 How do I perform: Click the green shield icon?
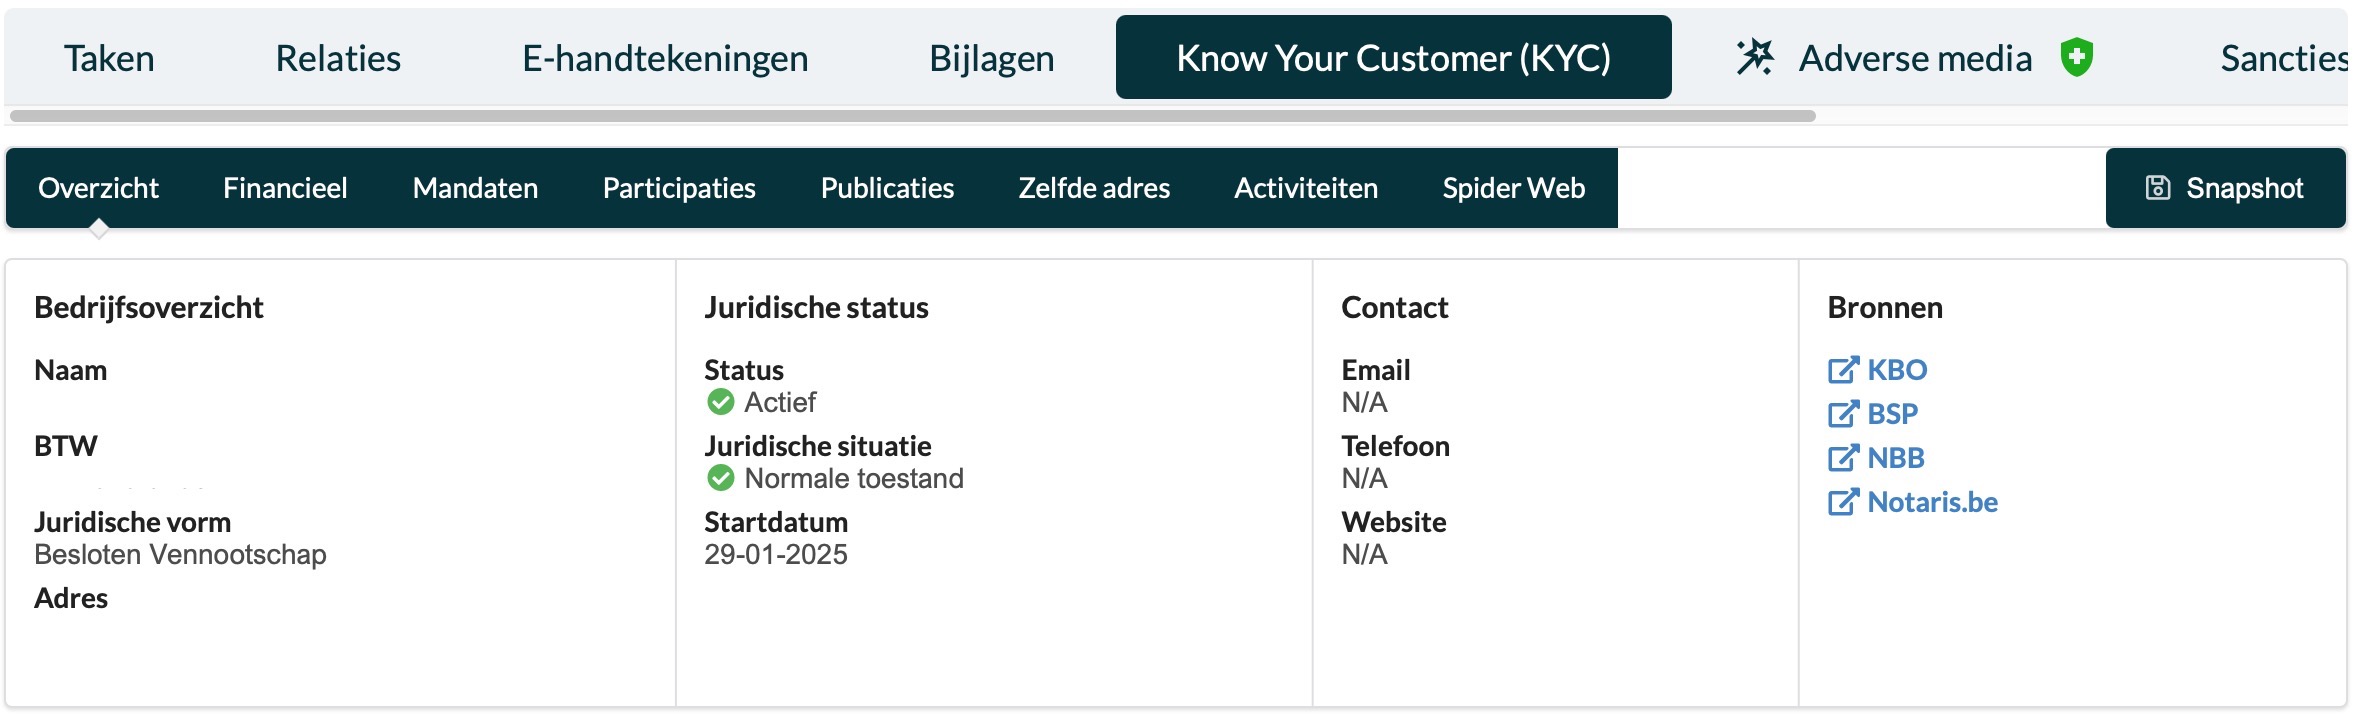pos(2077,57)
